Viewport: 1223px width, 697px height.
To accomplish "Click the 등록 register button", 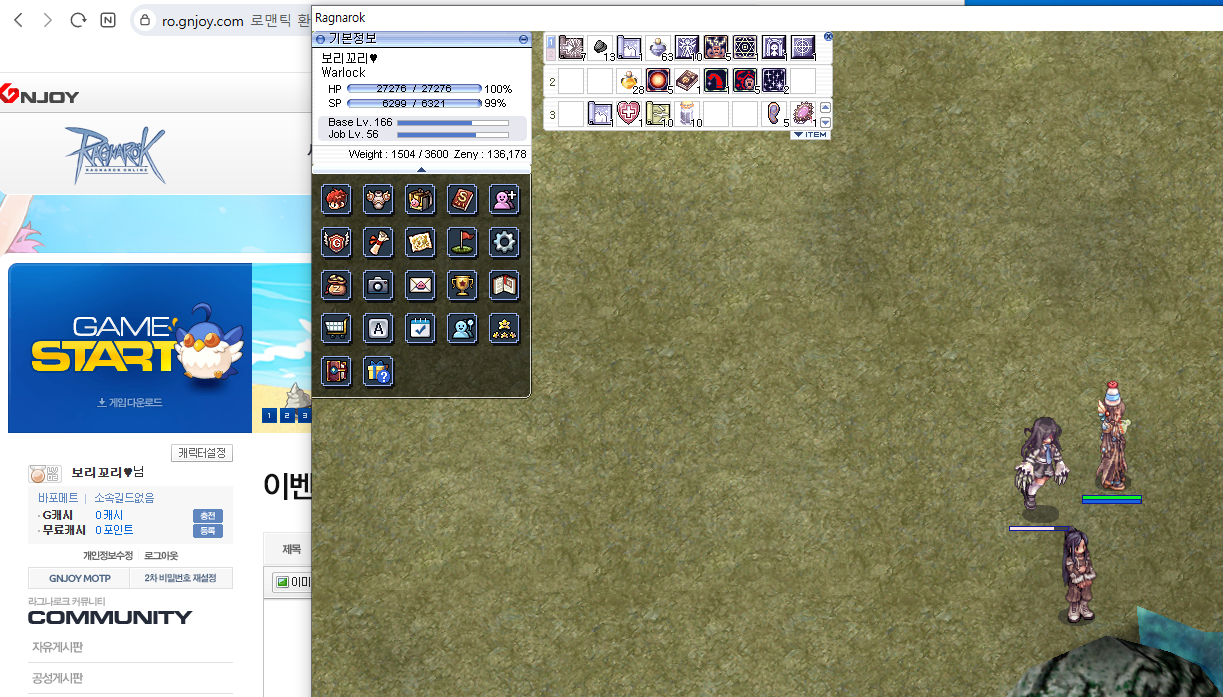I will point(207,531).
